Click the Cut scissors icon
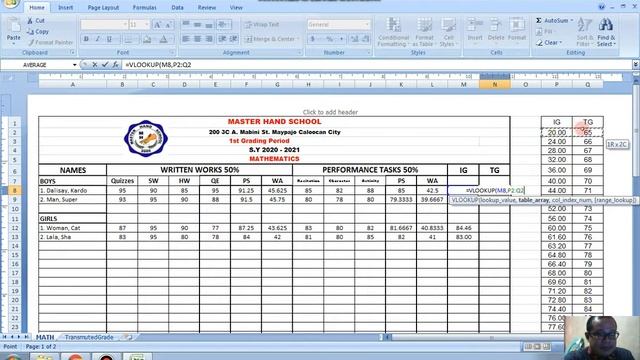The height and width of the screenshot is (360, 640). click(30, 20)
